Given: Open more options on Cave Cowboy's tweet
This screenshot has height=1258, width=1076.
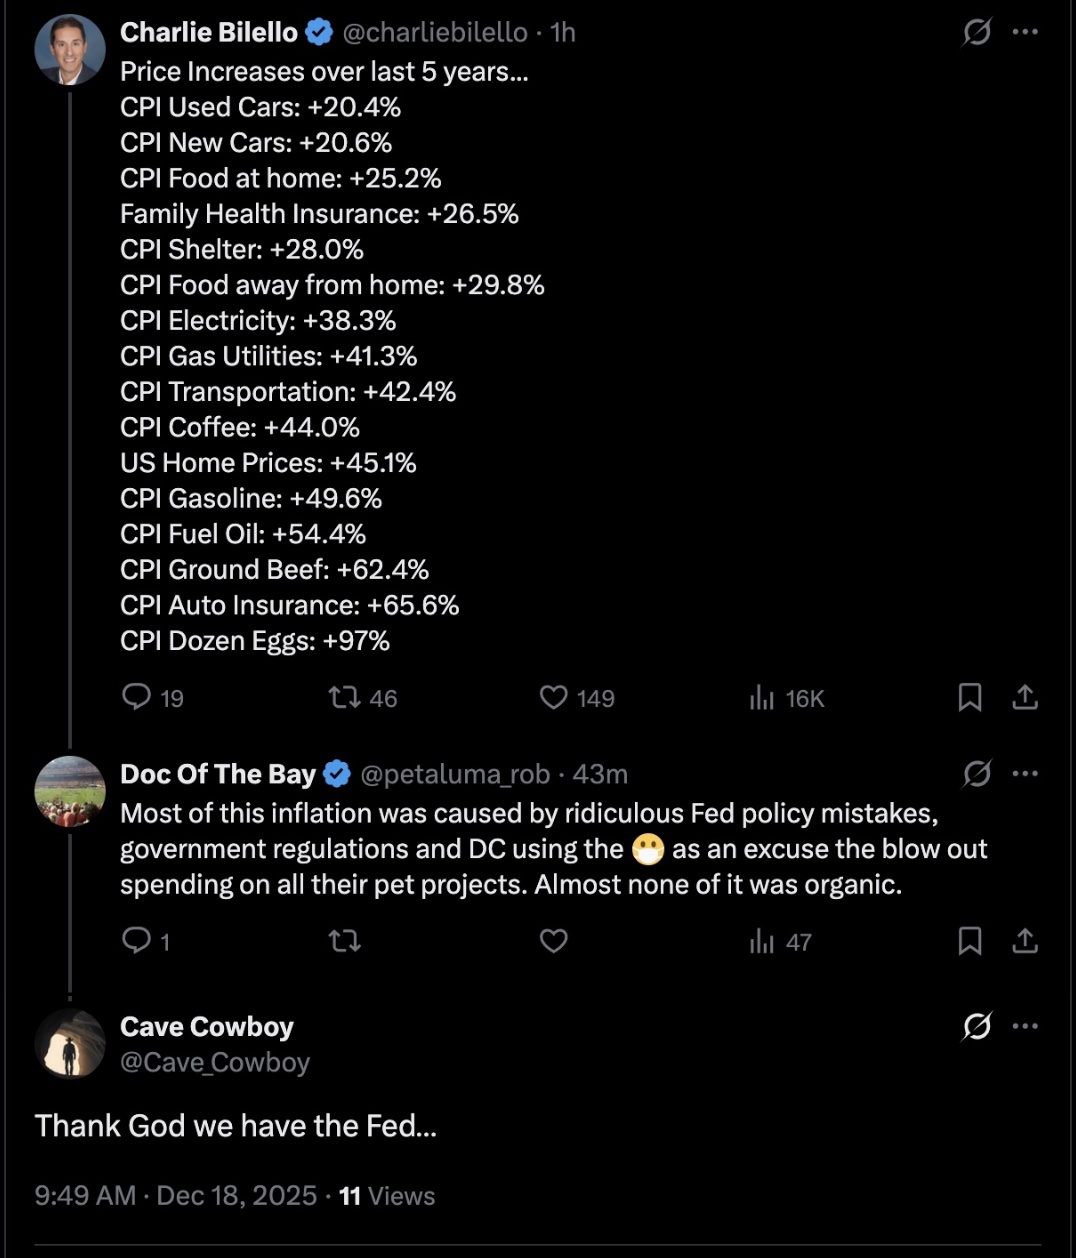Looking at the screenshot, I should click(1025, 1026).
